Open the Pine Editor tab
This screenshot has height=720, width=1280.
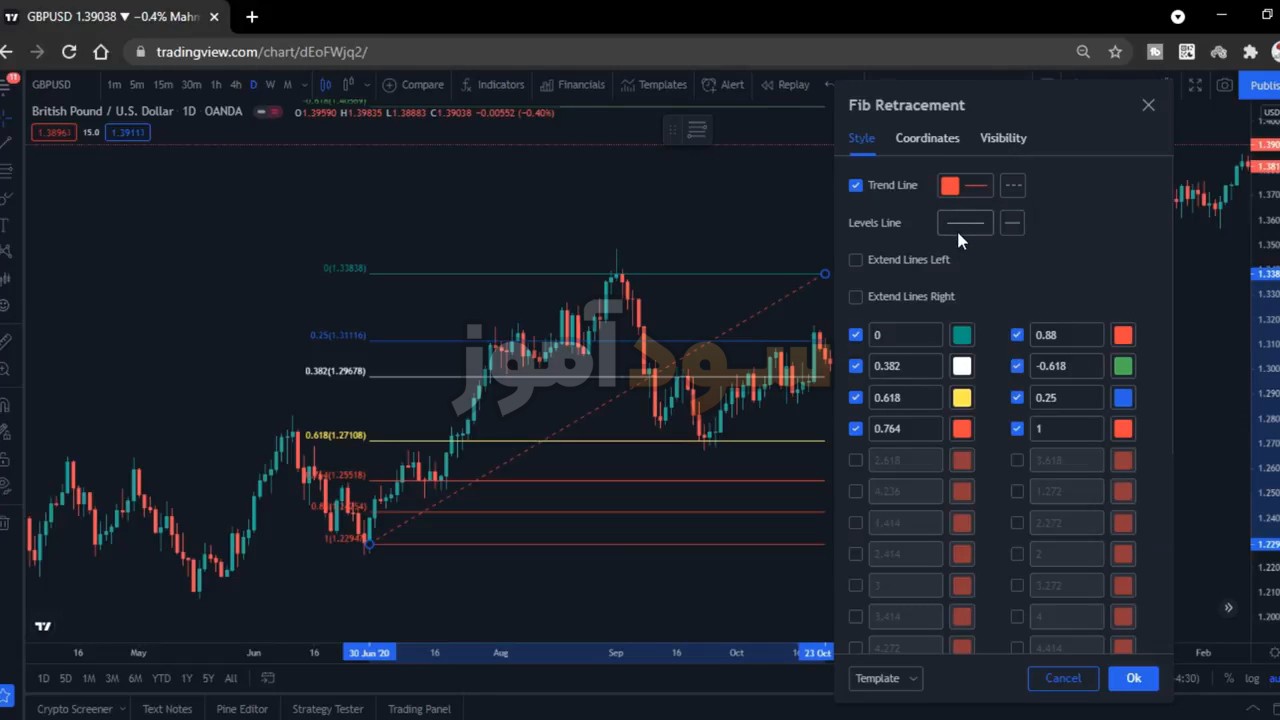(242, 709)
